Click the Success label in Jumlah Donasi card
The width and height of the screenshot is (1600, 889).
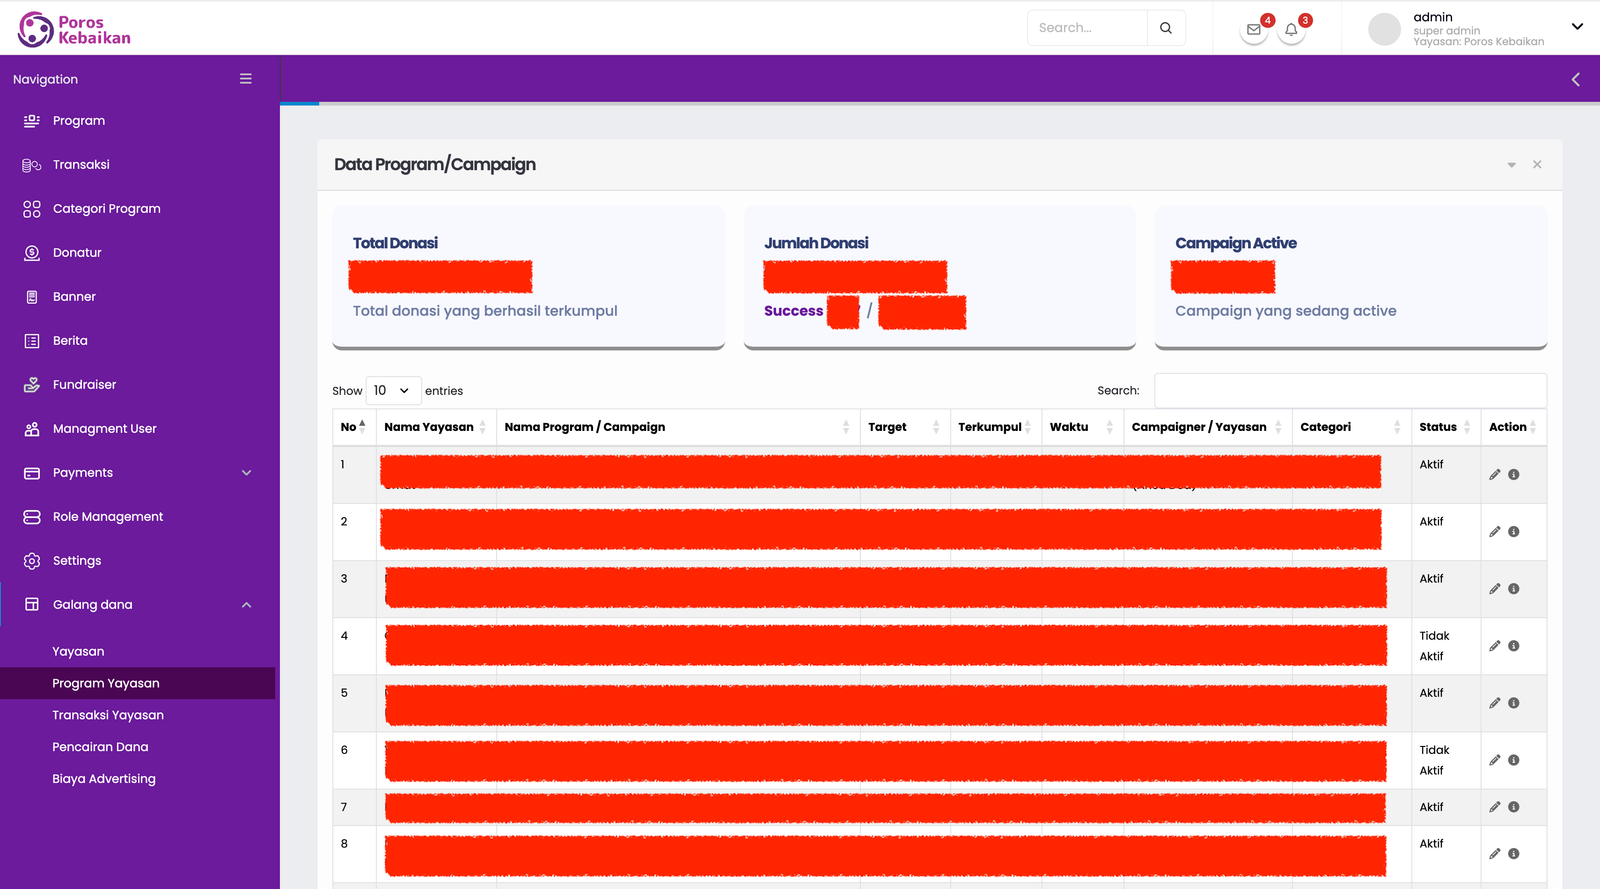click(x=793, y=311)
